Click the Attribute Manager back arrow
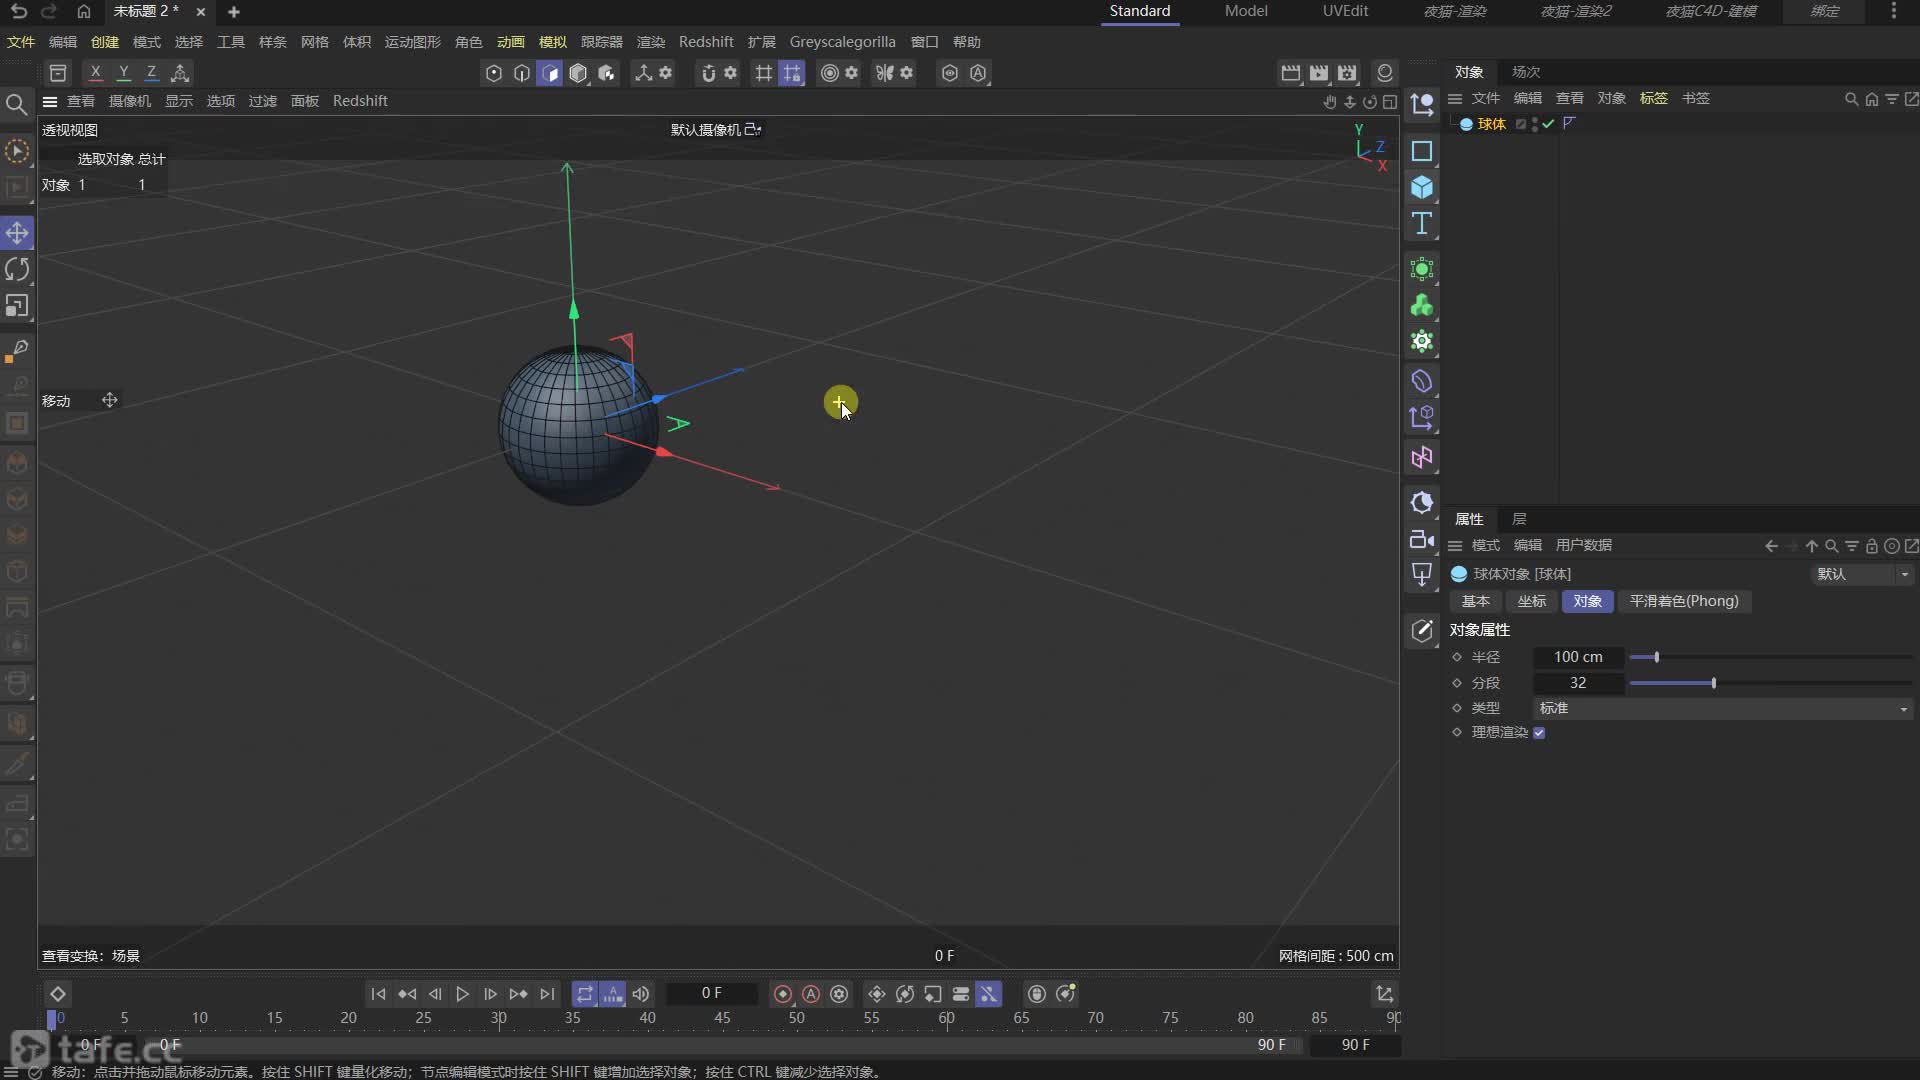1920x1080 pixels. [x=1771, y=546]
